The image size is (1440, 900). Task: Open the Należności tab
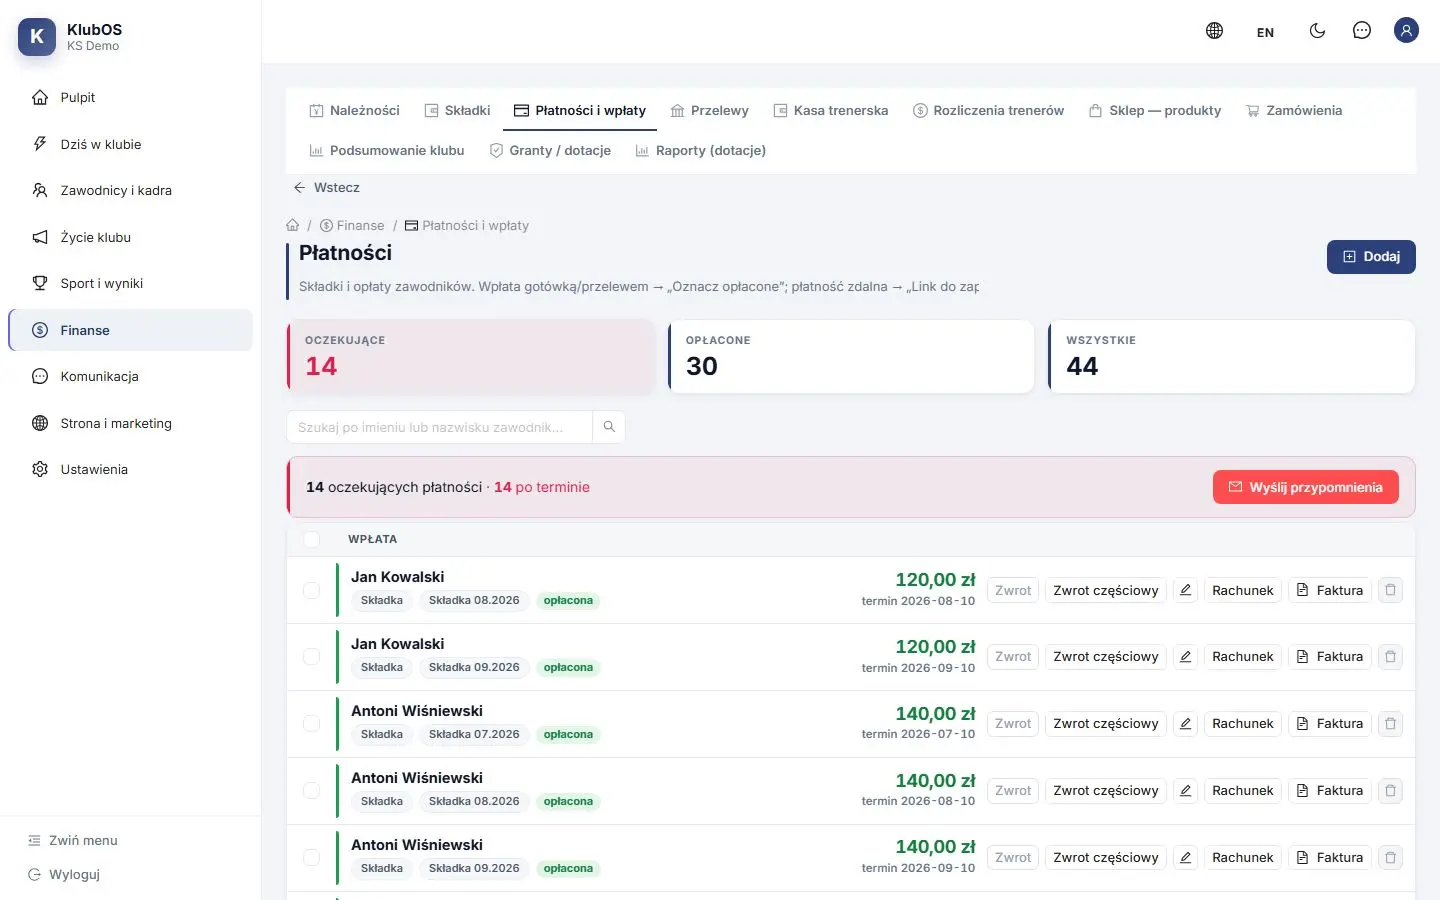click(x=354, y=111)
